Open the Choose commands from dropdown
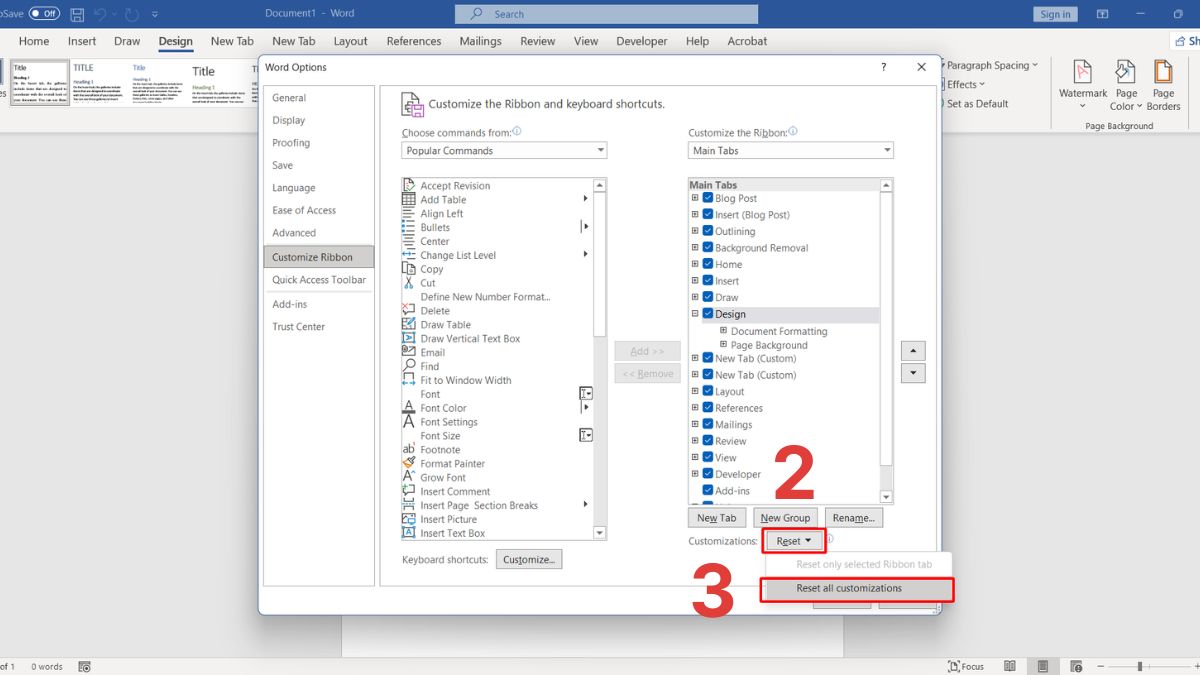Screen dimensions: 1200x675 click(504, 151)
